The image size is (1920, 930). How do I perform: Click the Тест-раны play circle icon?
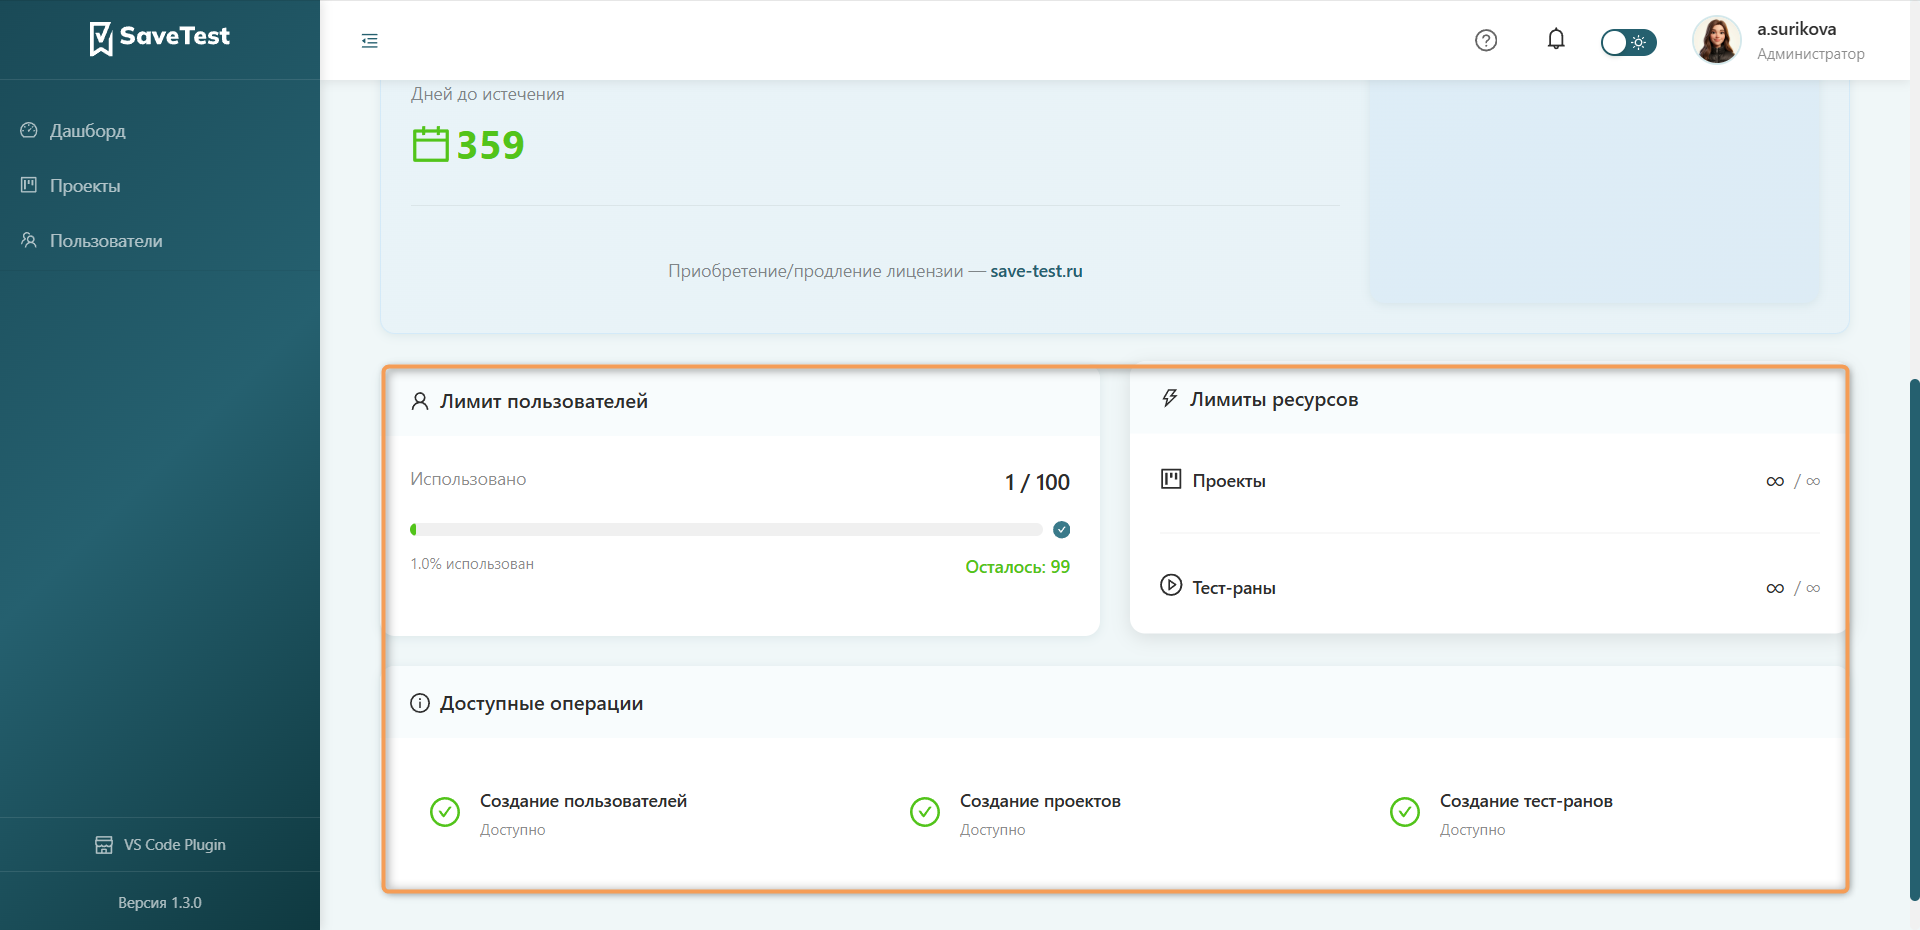click(x=1171, y=585)
